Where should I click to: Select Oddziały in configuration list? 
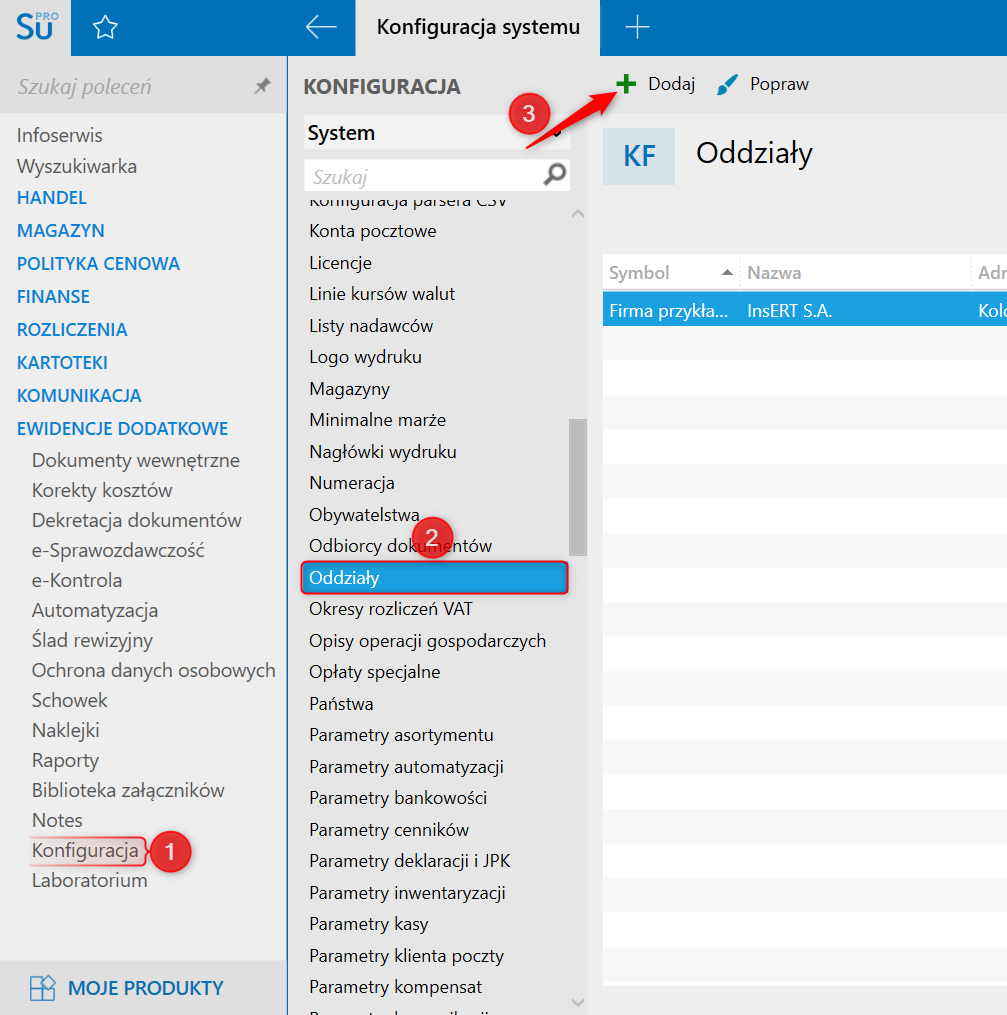point(433,578)
